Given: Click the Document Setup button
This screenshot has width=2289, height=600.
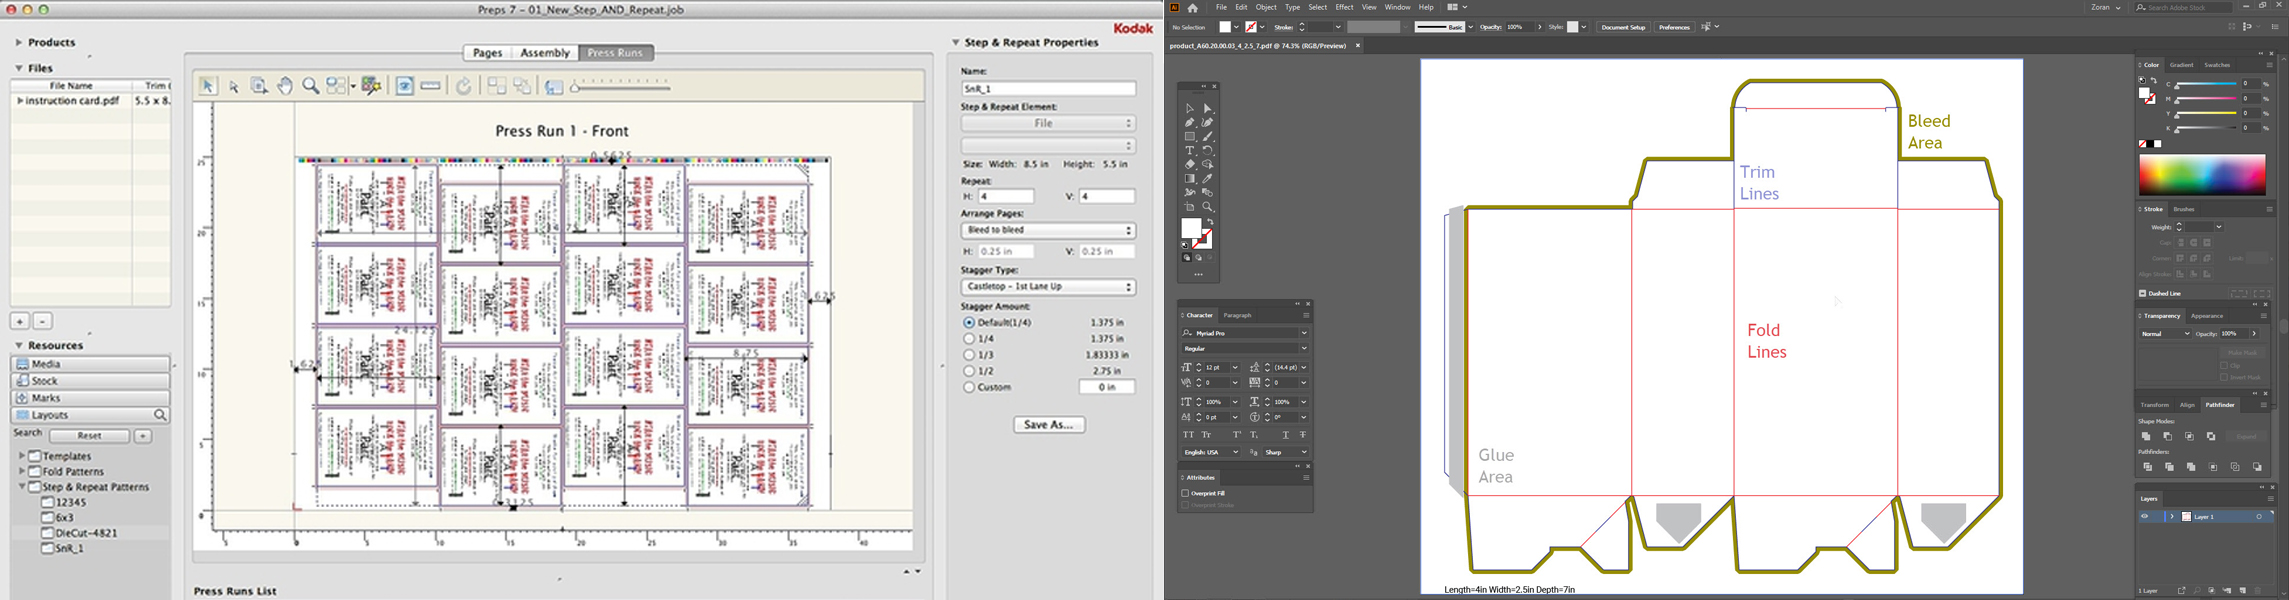Looking at the screenshot, I should [x=1623, y=28].
